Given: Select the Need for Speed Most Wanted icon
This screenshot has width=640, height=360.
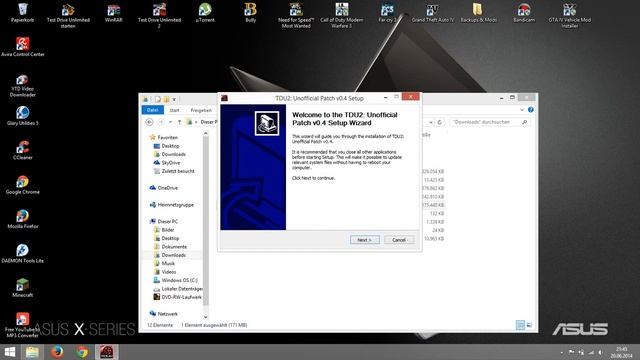Looking at the screenshot, I should pos(296,16).
